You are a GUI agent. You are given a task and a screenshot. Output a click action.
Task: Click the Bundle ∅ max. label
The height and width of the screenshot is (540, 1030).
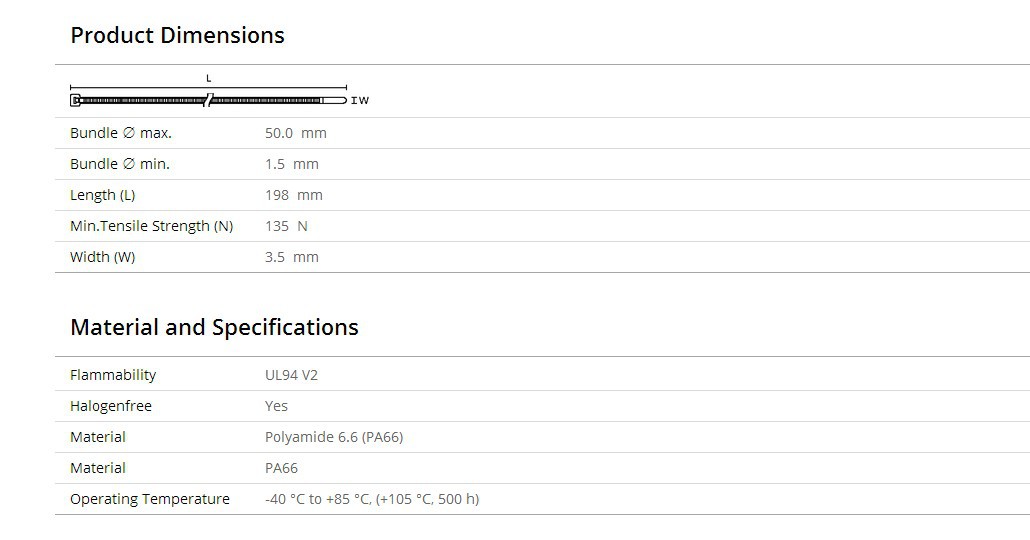[120, 133]
